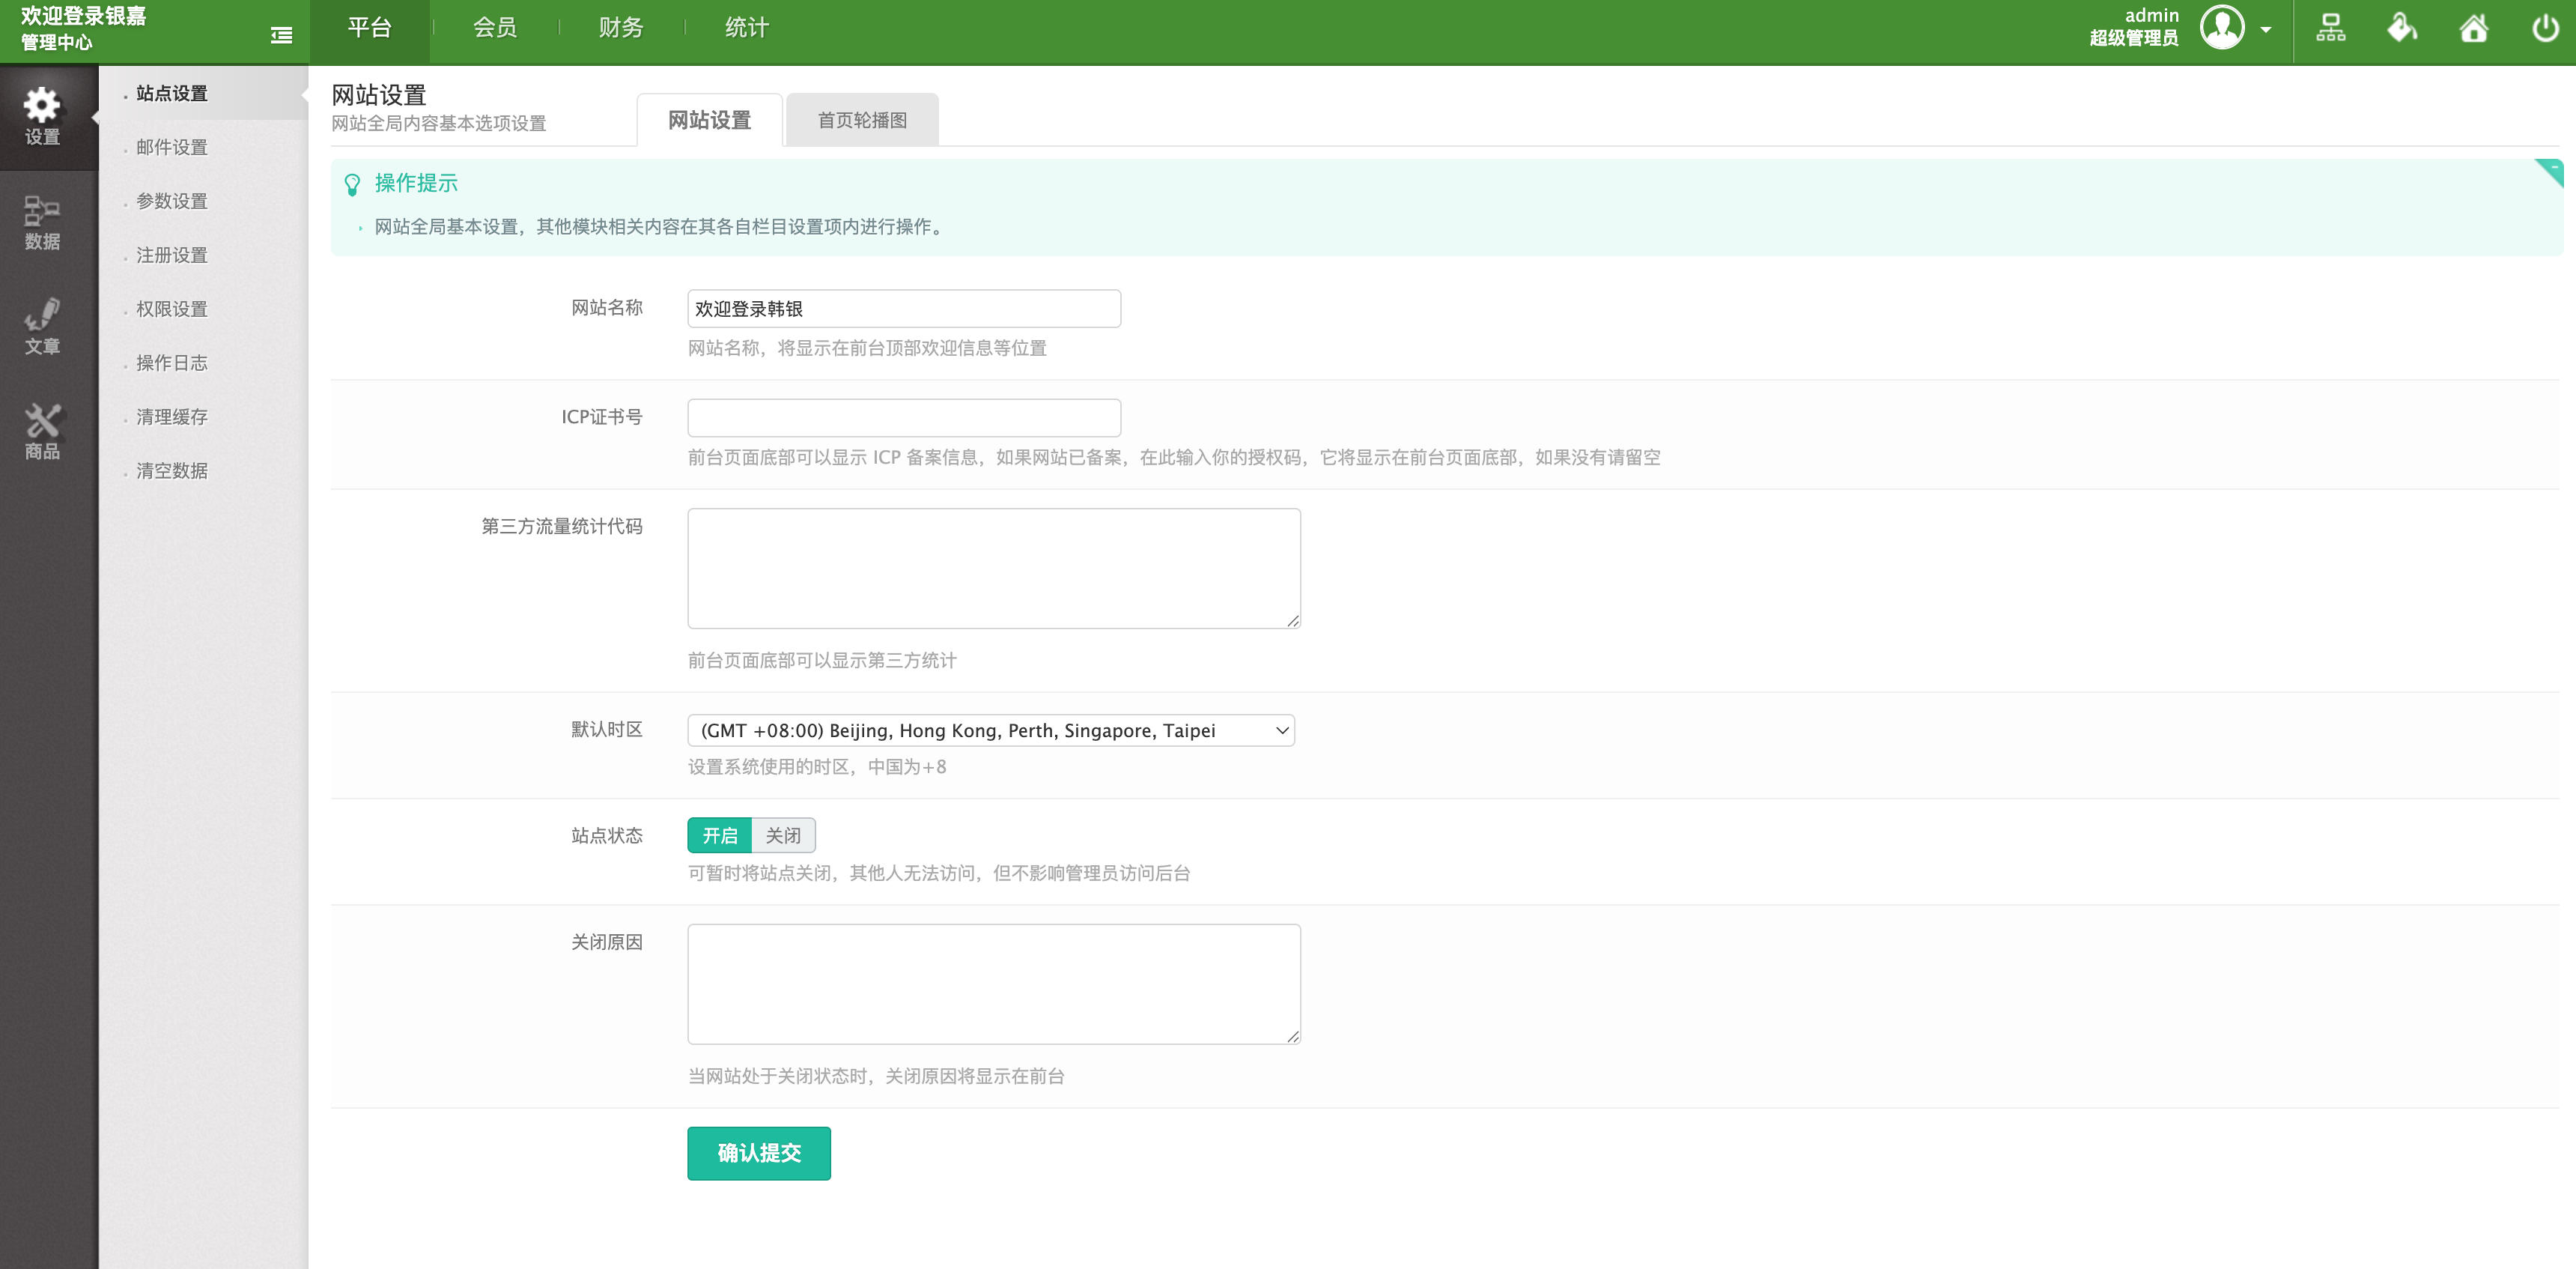
Task: Set 站点状态 to 开启
Action: 719,835
